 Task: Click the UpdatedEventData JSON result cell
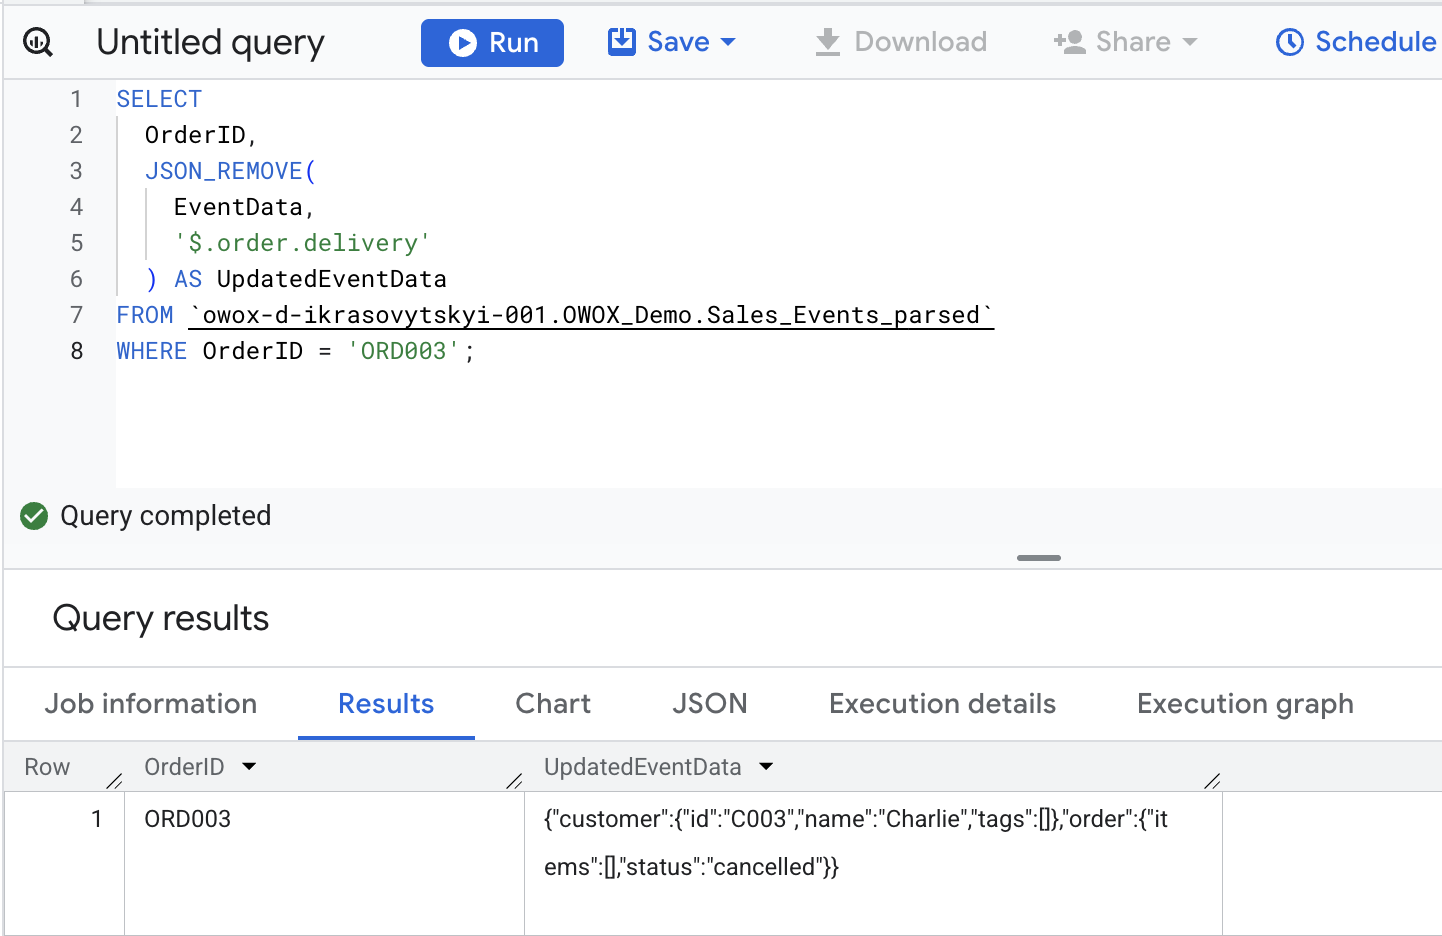point(873,864)
